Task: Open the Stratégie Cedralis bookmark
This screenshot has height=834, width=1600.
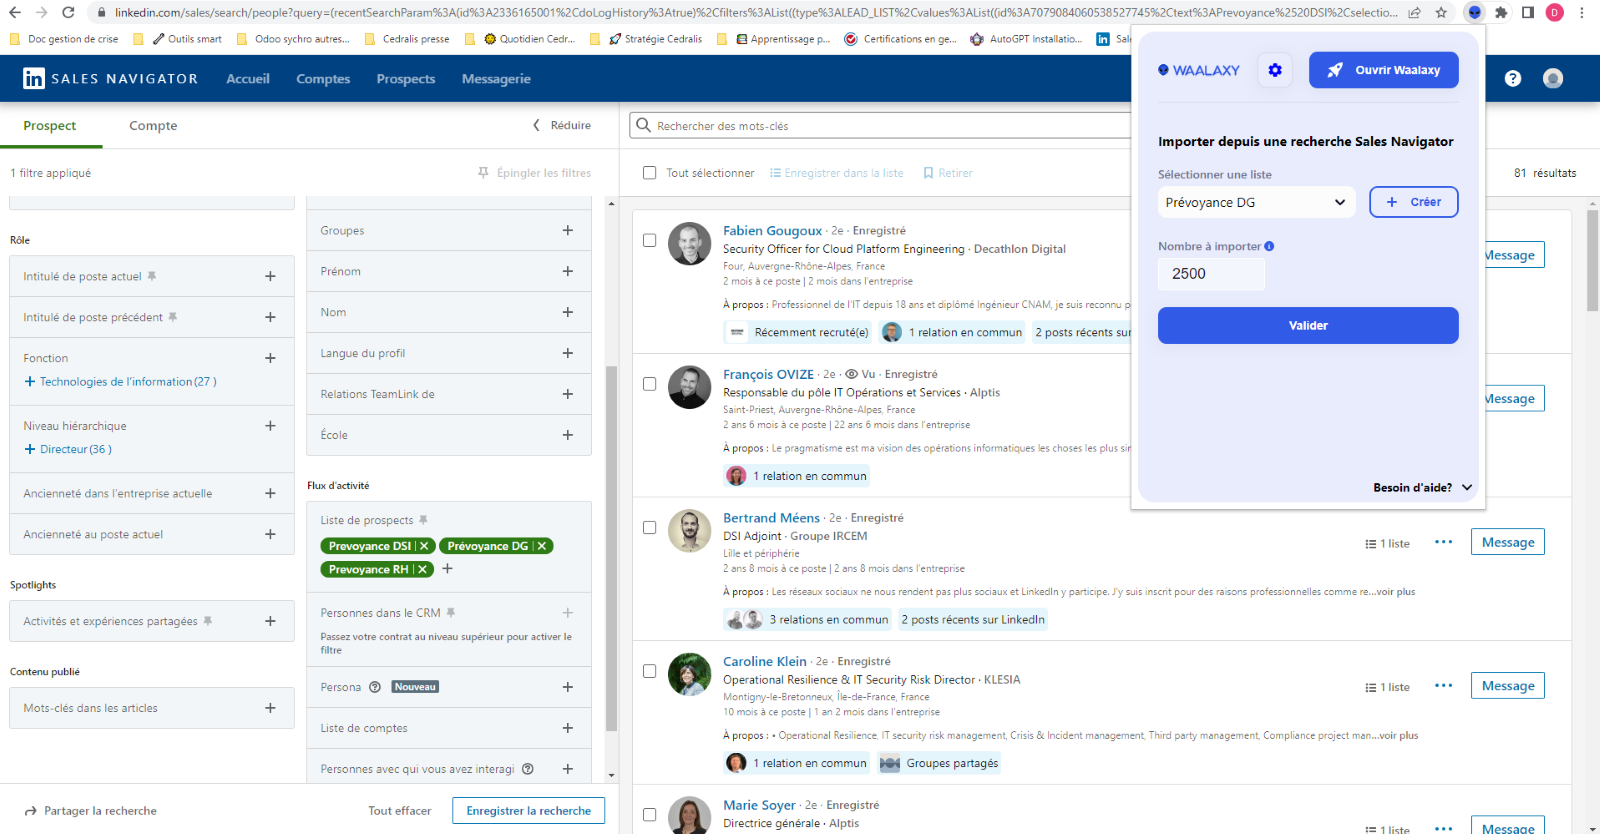Action: (x=655, y=39)
